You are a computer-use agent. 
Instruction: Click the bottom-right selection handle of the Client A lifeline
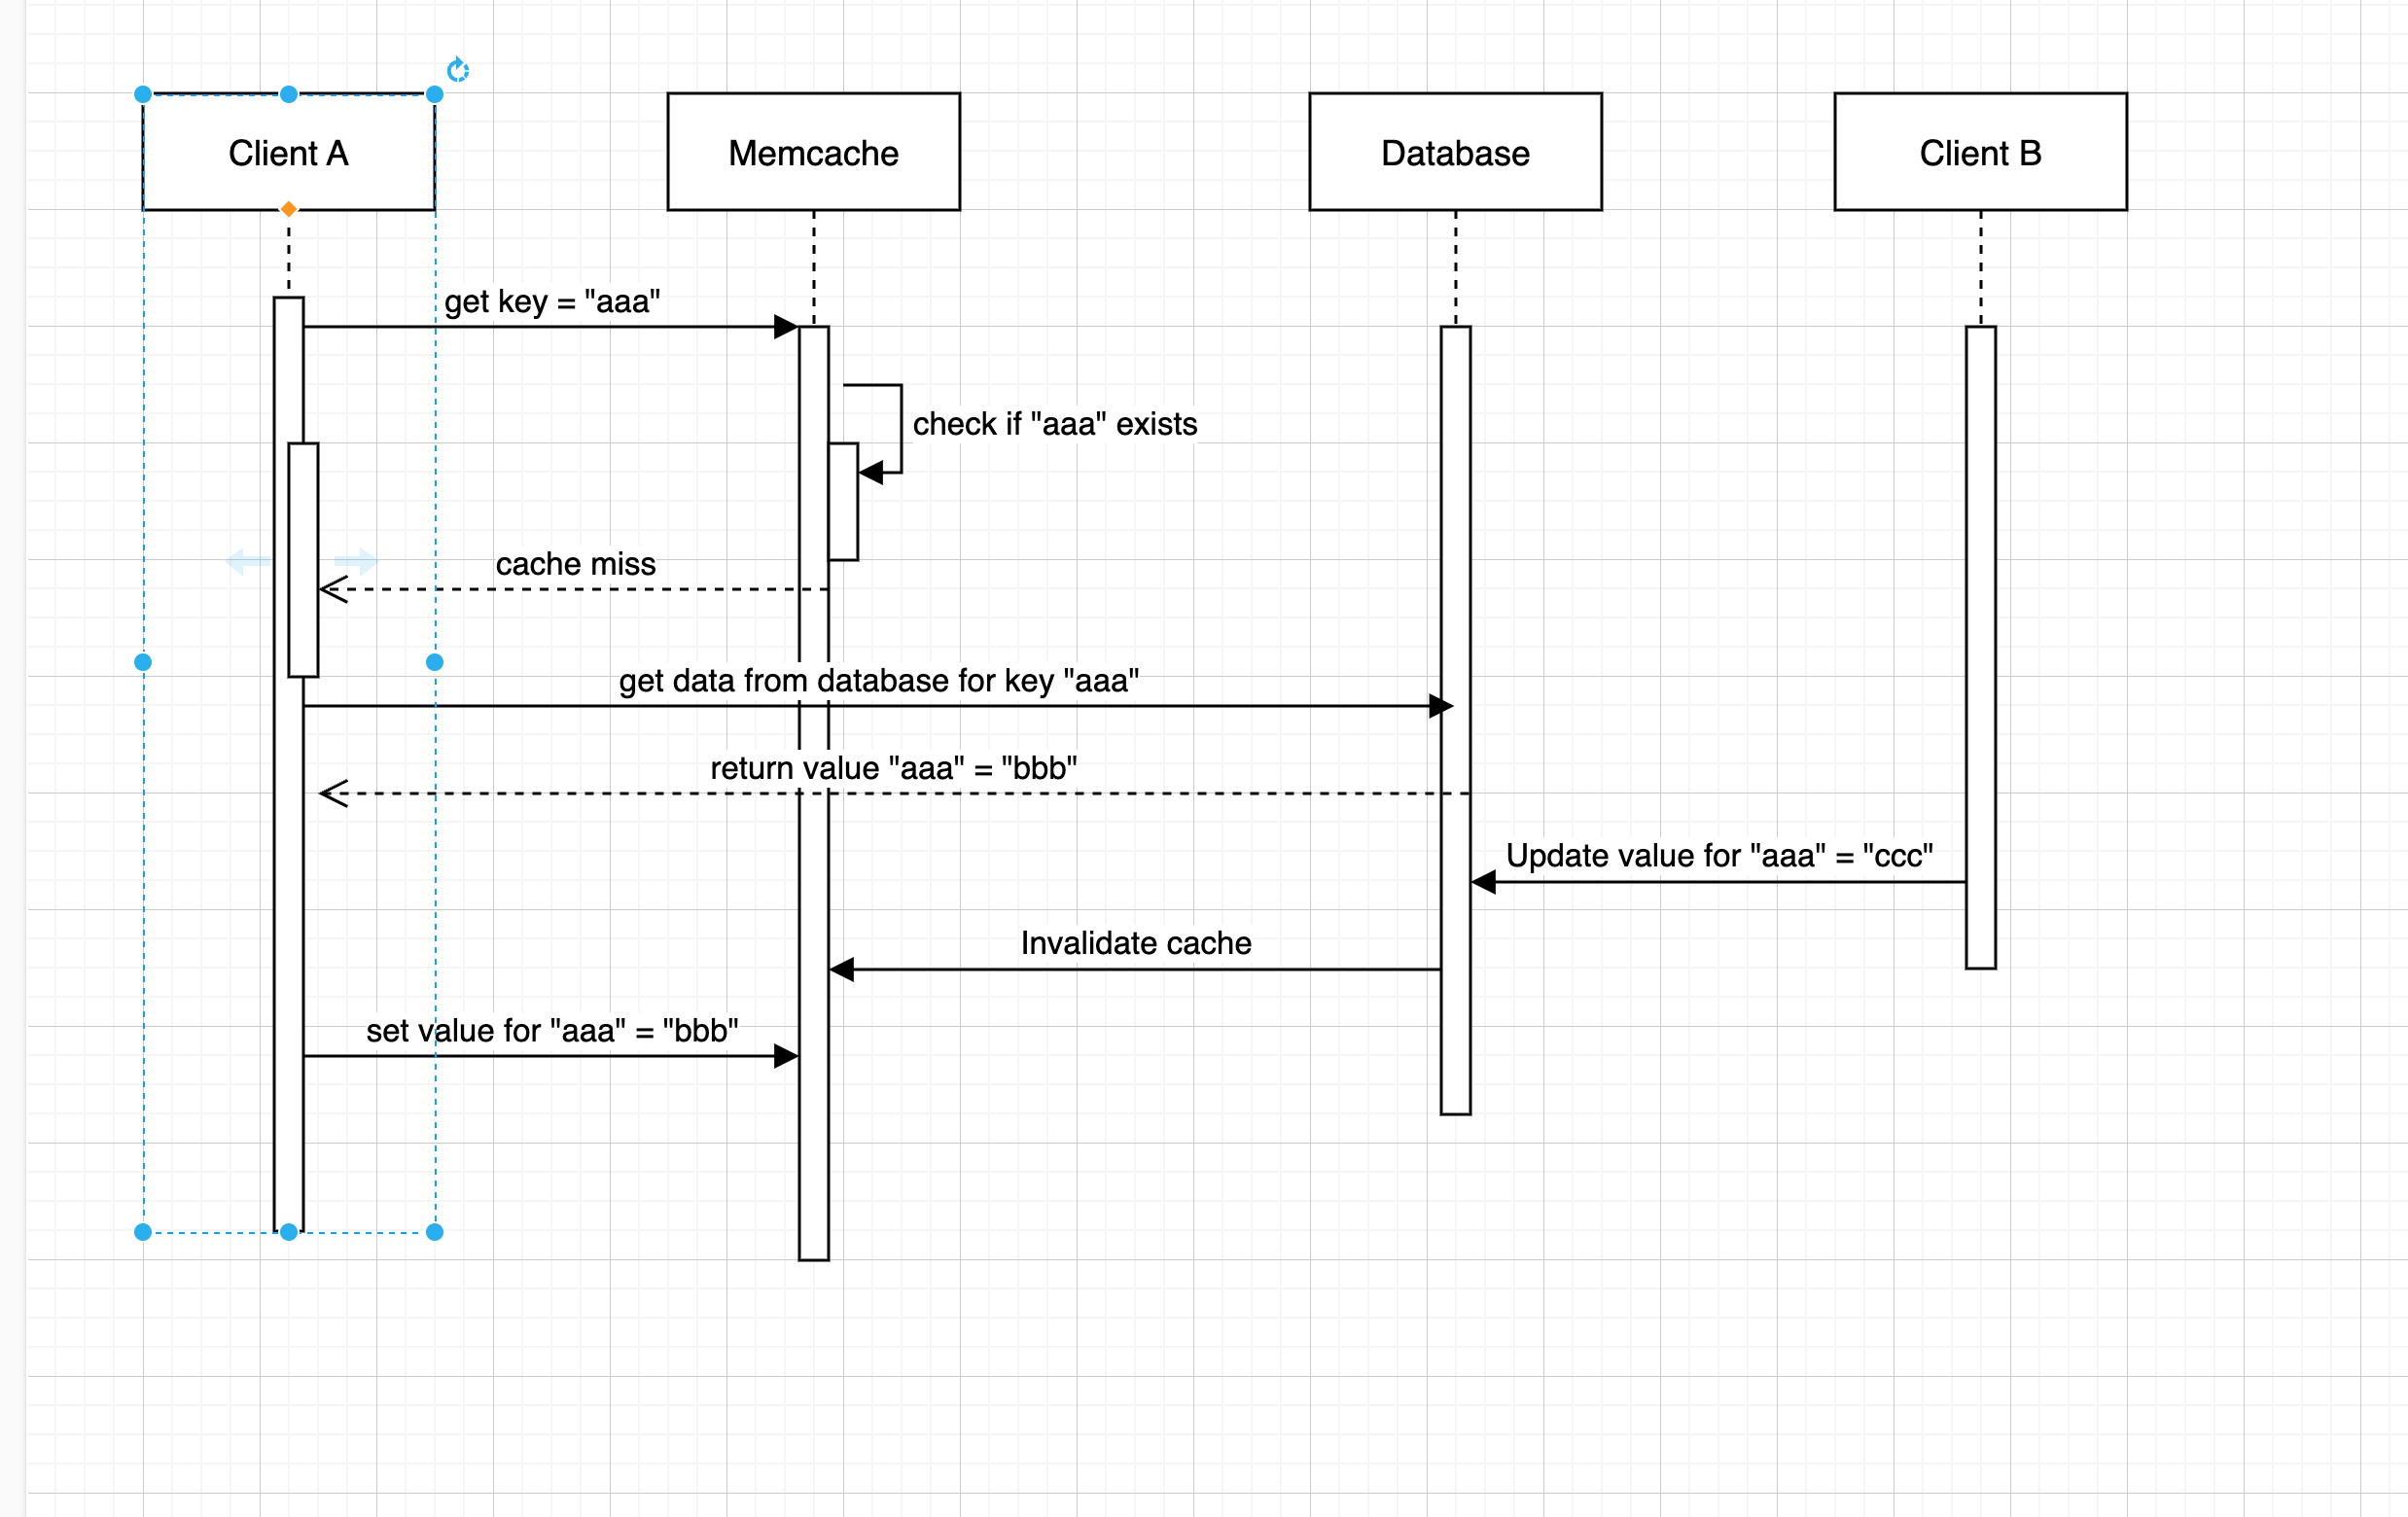pos(434,1232)
